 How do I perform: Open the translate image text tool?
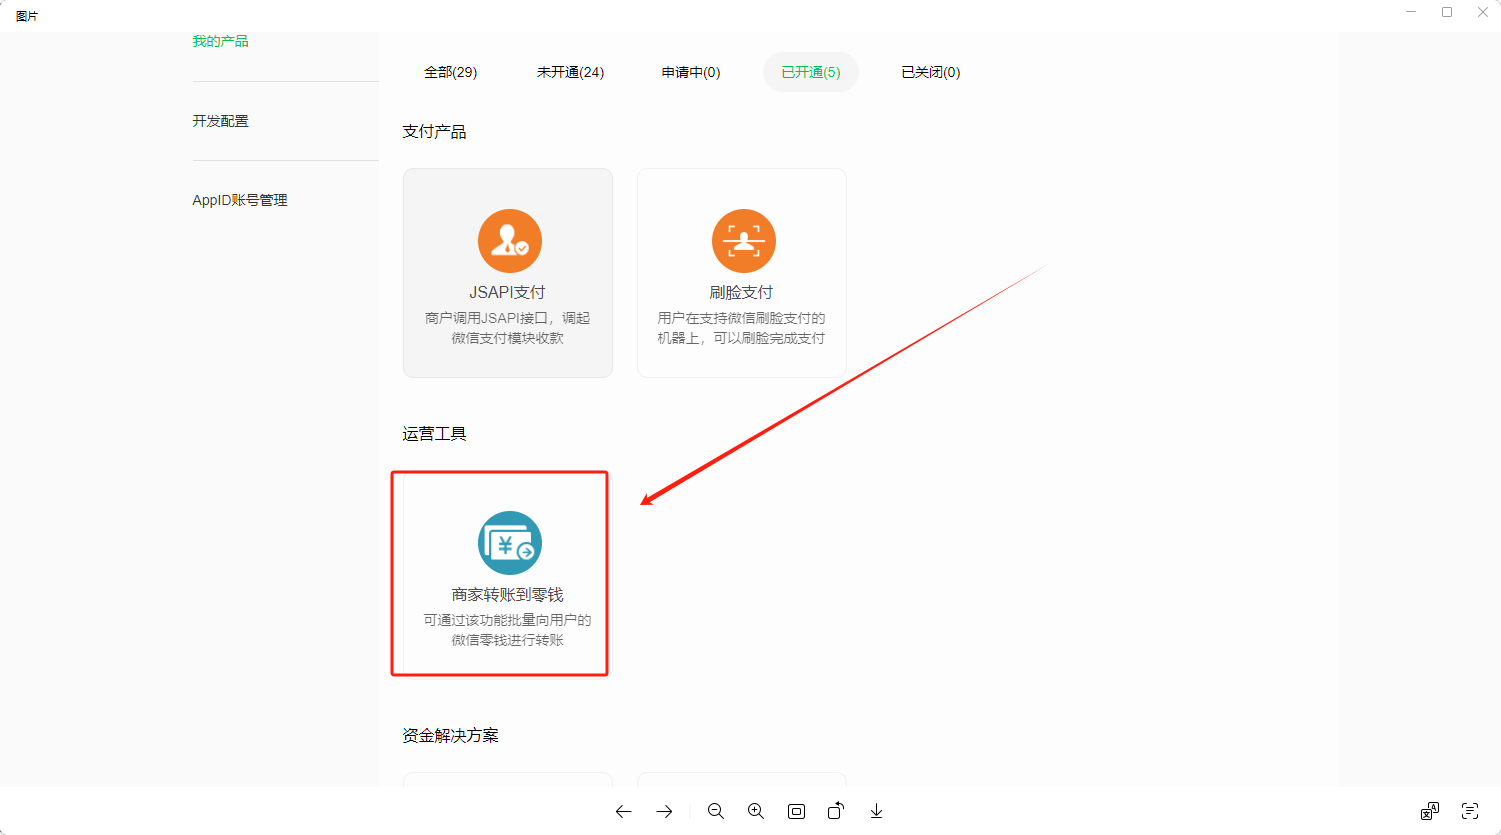click(x=1430, y=811)
